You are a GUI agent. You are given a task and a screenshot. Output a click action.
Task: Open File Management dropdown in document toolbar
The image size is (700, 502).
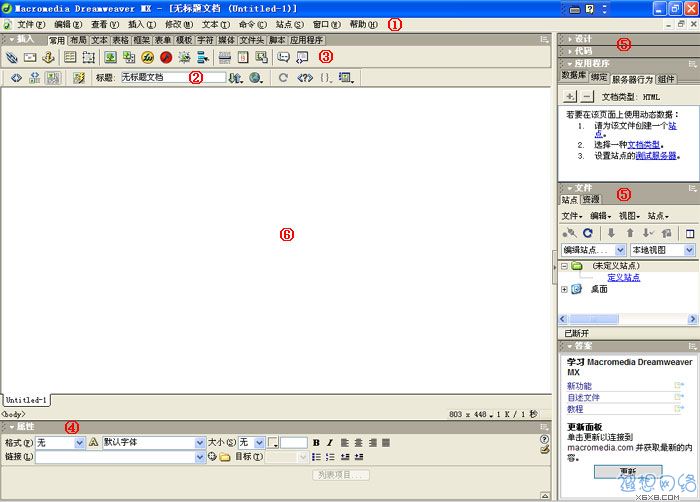click(x=236, y=78)
